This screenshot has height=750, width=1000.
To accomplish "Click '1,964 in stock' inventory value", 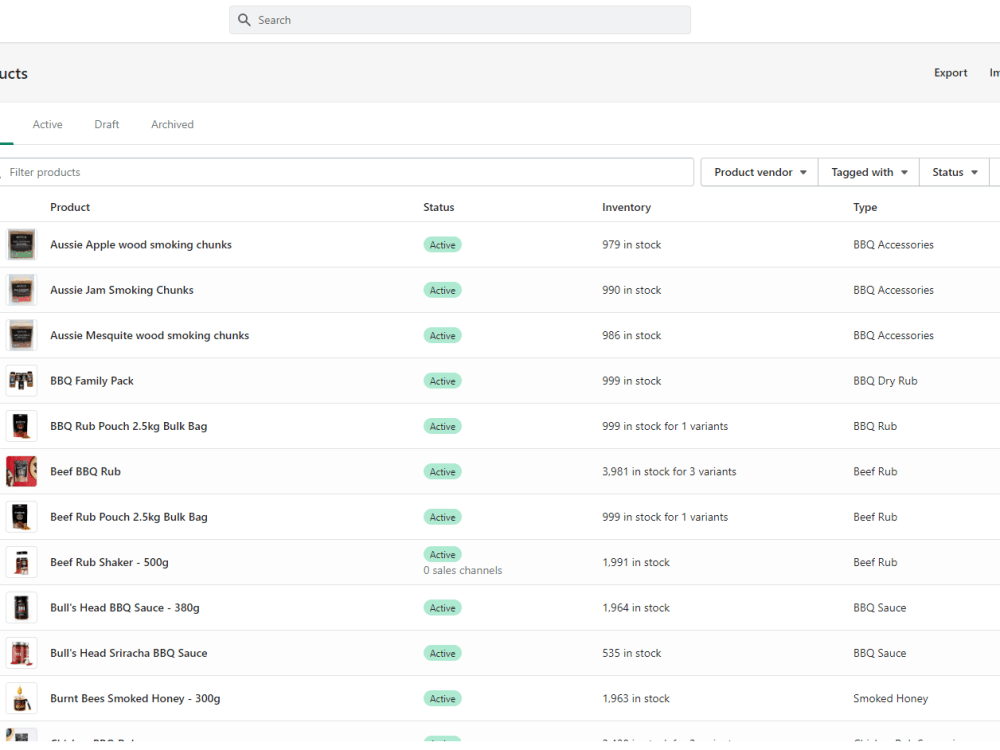I will tap(636, 608).
